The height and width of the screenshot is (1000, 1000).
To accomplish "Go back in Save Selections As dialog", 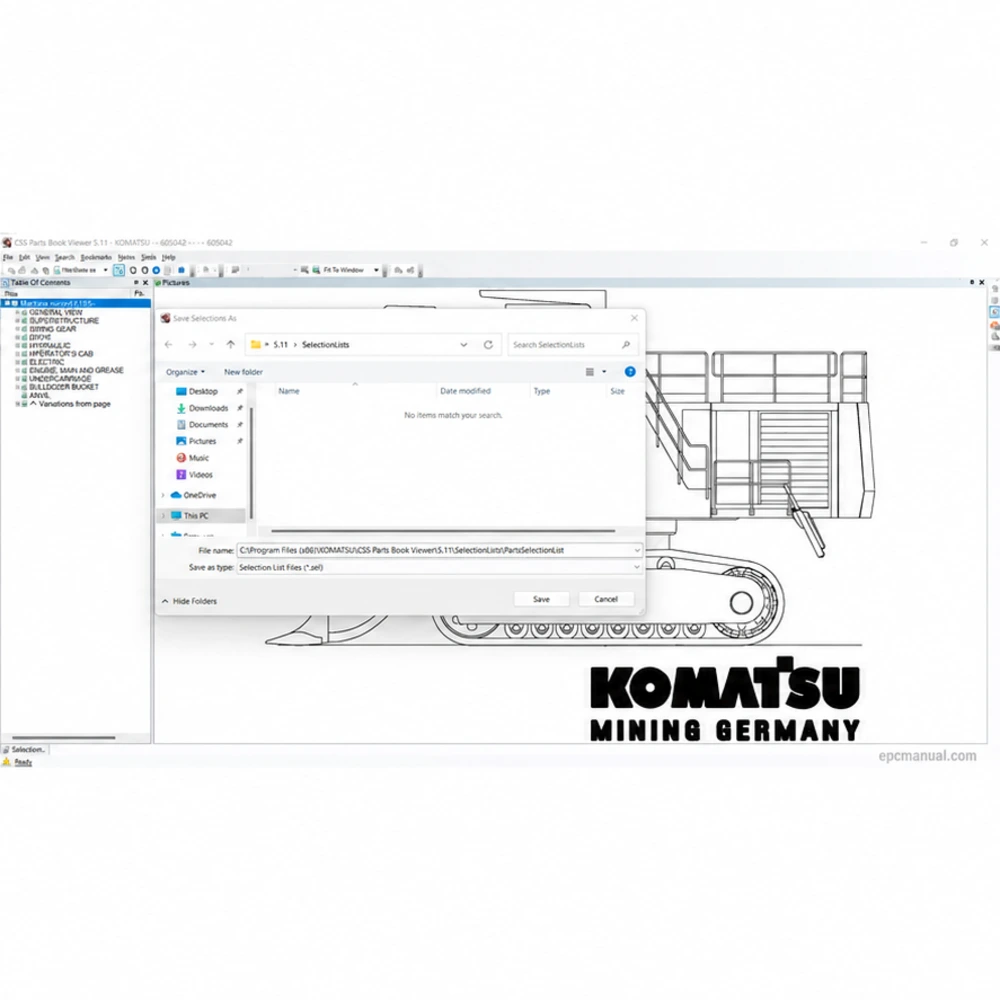I will pos(169,344).
